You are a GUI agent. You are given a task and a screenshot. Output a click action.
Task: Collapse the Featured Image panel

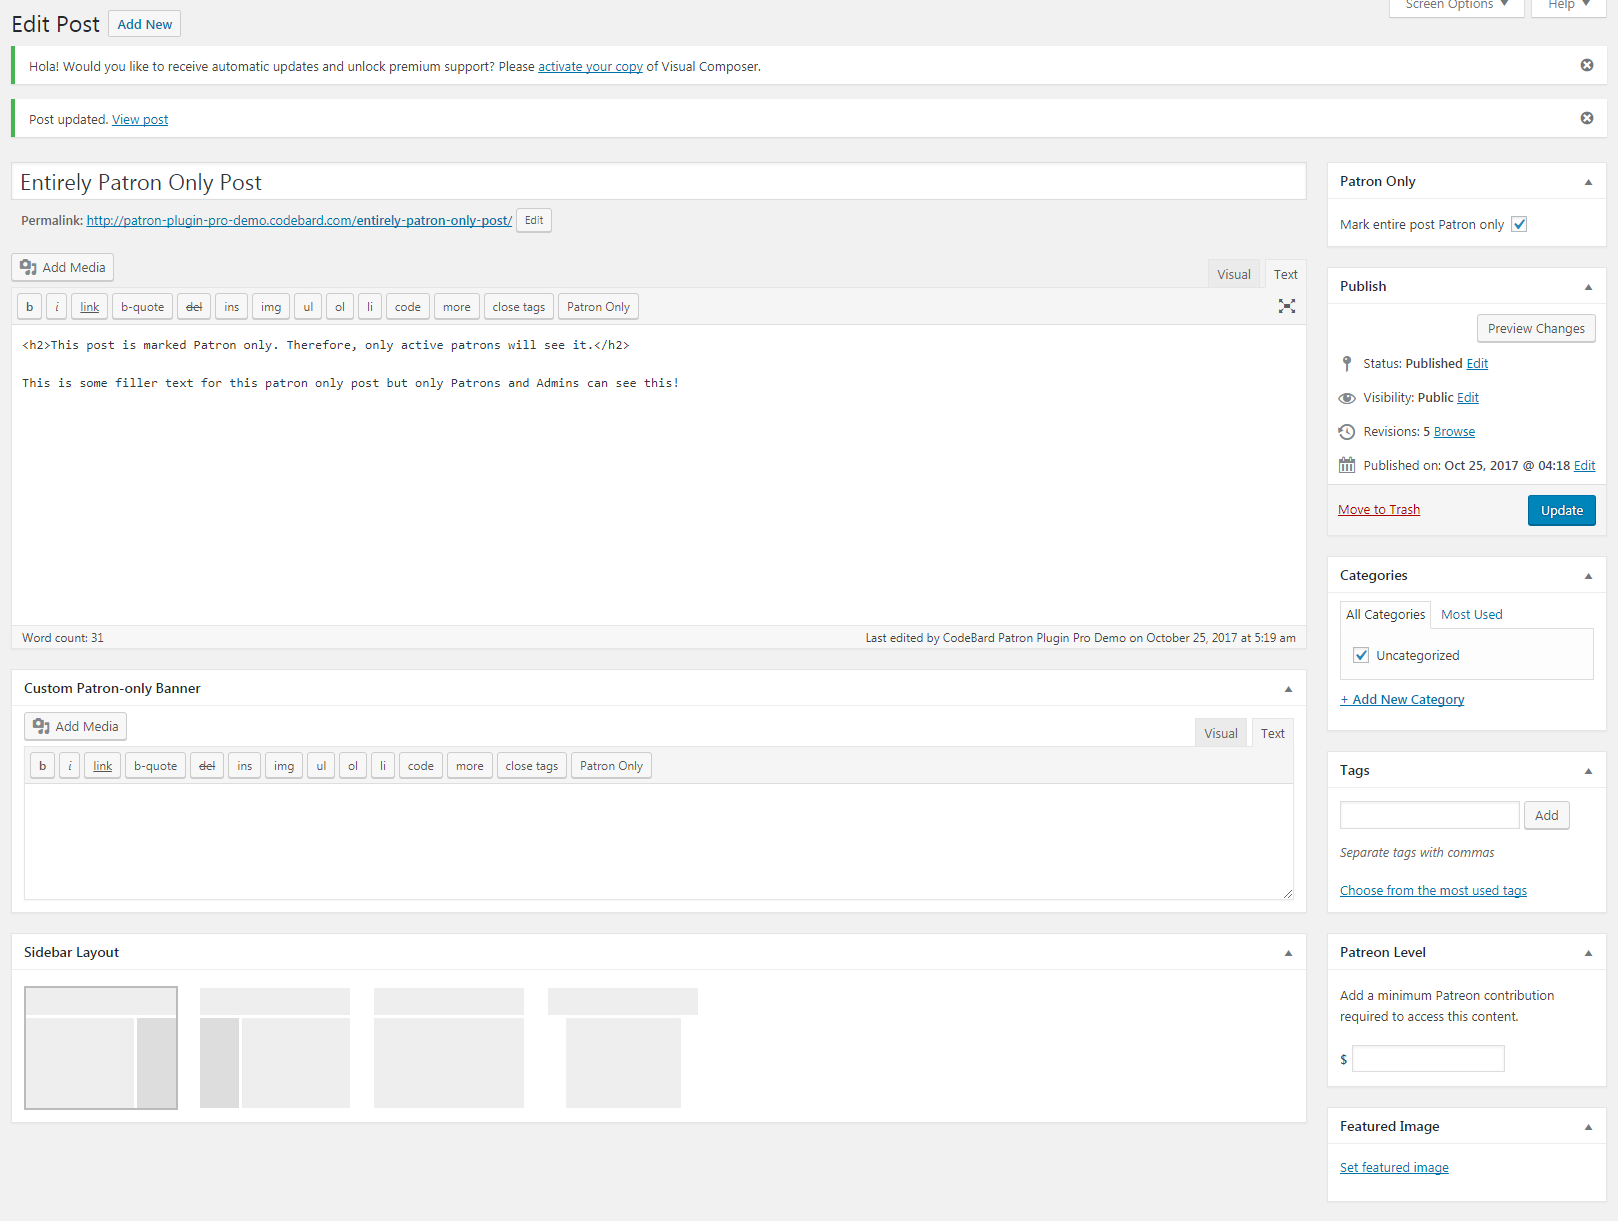point(1587,1126)
